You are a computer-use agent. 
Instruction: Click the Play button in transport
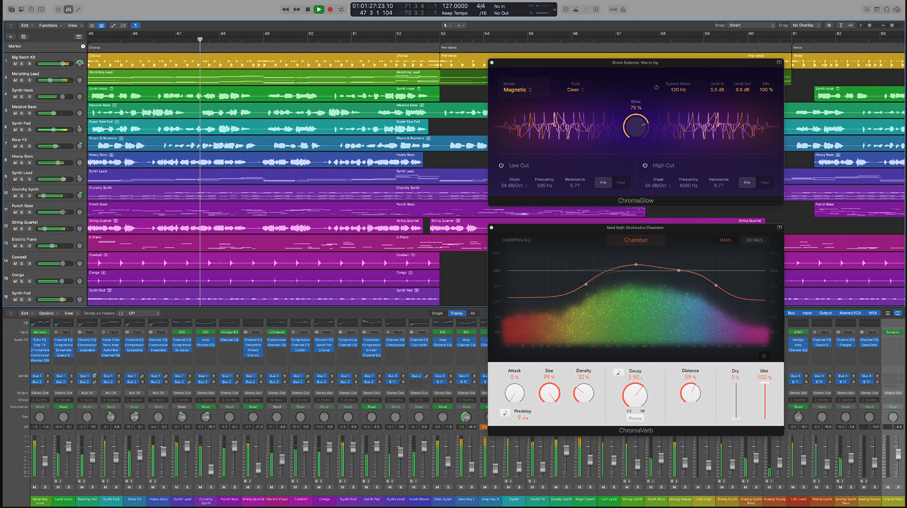tap(319, 10)
